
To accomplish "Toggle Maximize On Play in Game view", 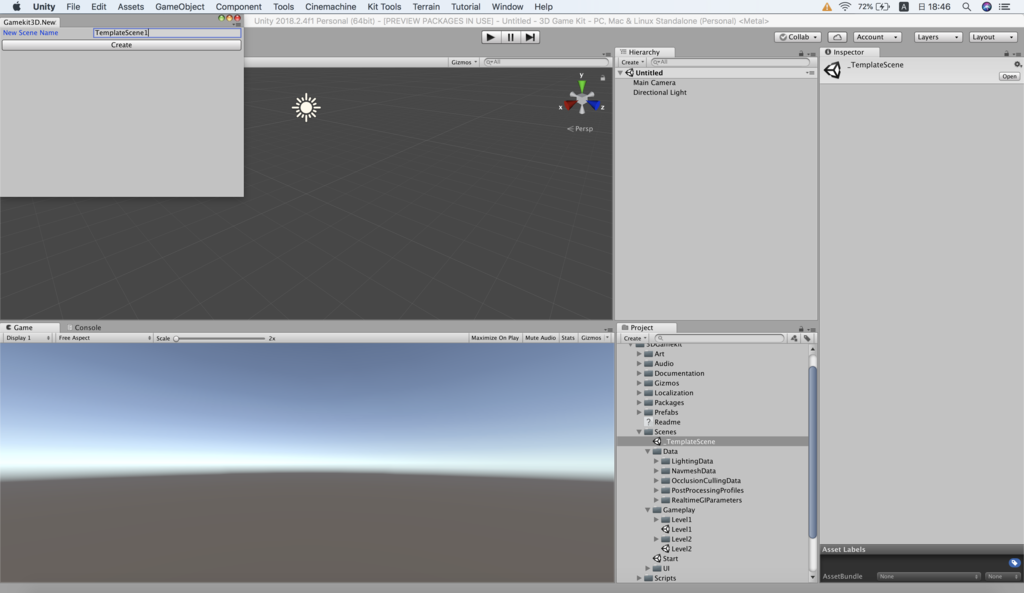I will [495, 338].
